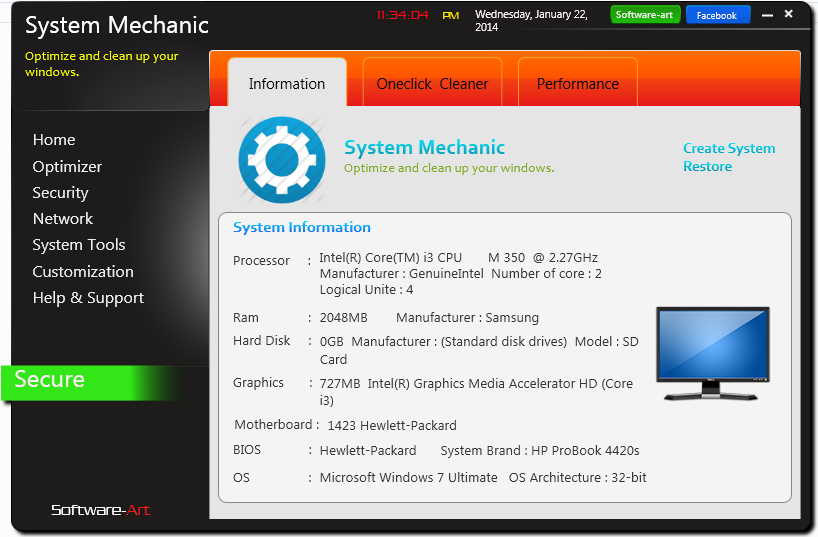
Task: Click the 1423 Hewlett-Packard motherboard value
Action: [392, 425]
